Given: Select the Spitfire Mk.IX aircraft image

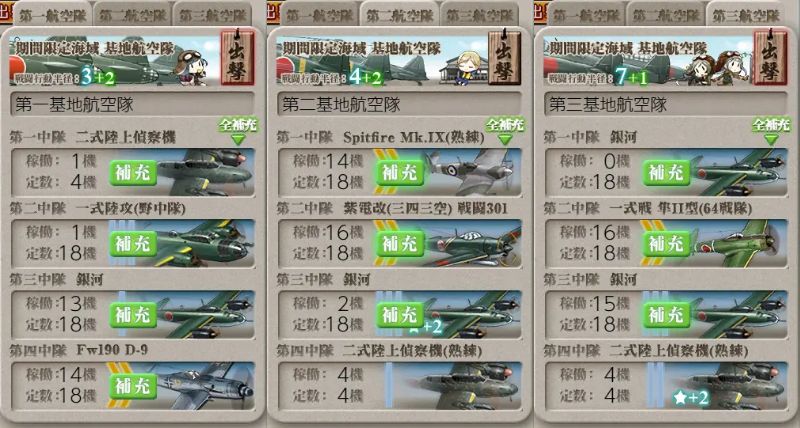Looking at the screenshot, I should point(472,172).
